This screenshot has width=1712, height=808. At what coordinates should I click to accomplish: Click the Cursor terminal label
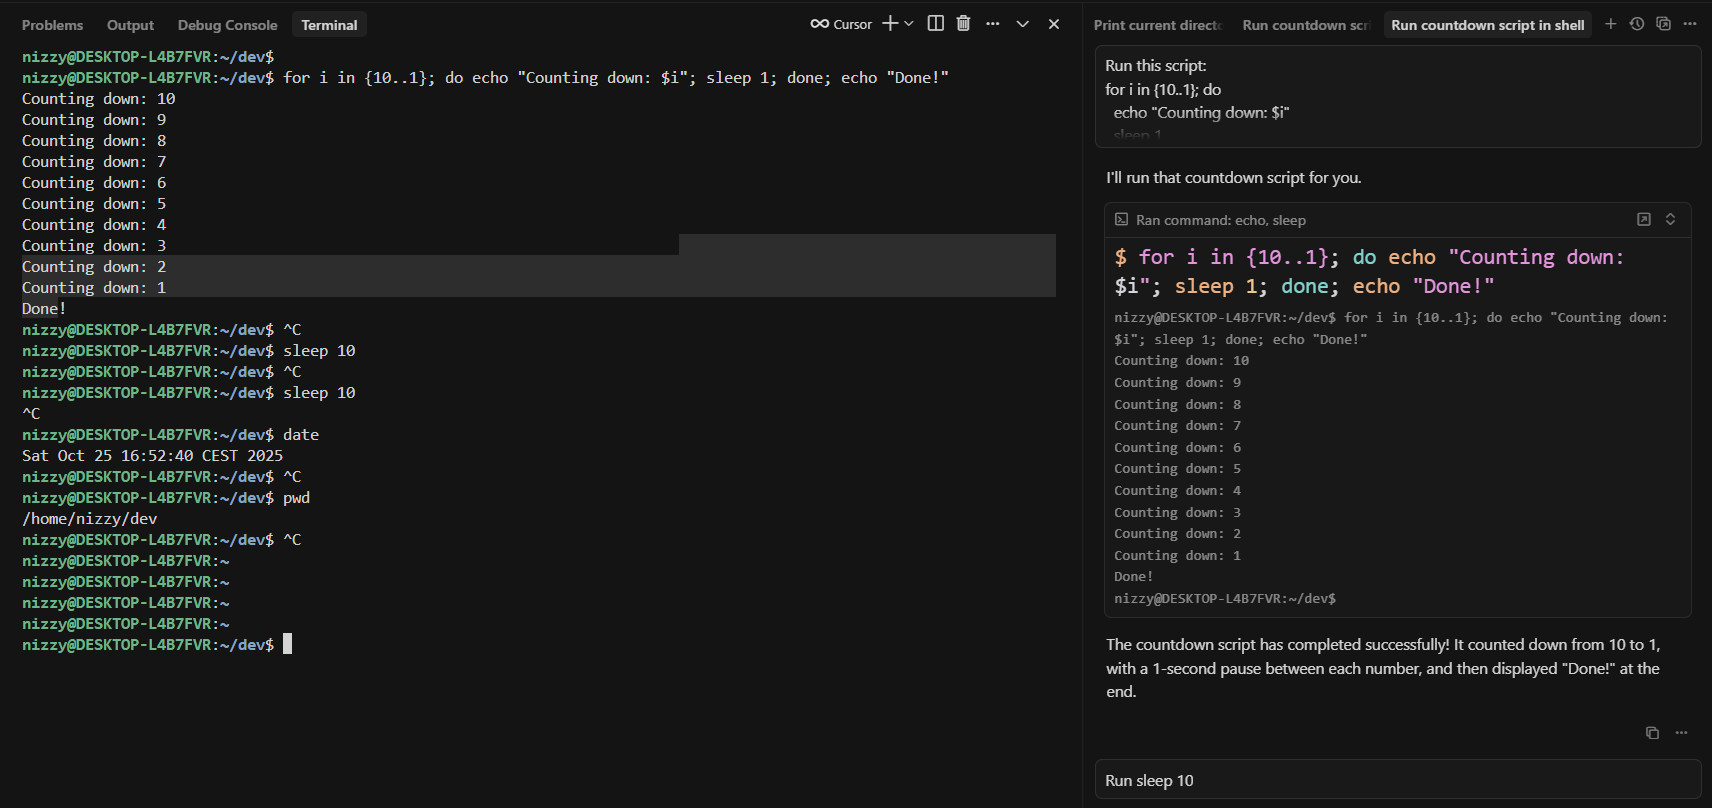pos(841,24)
